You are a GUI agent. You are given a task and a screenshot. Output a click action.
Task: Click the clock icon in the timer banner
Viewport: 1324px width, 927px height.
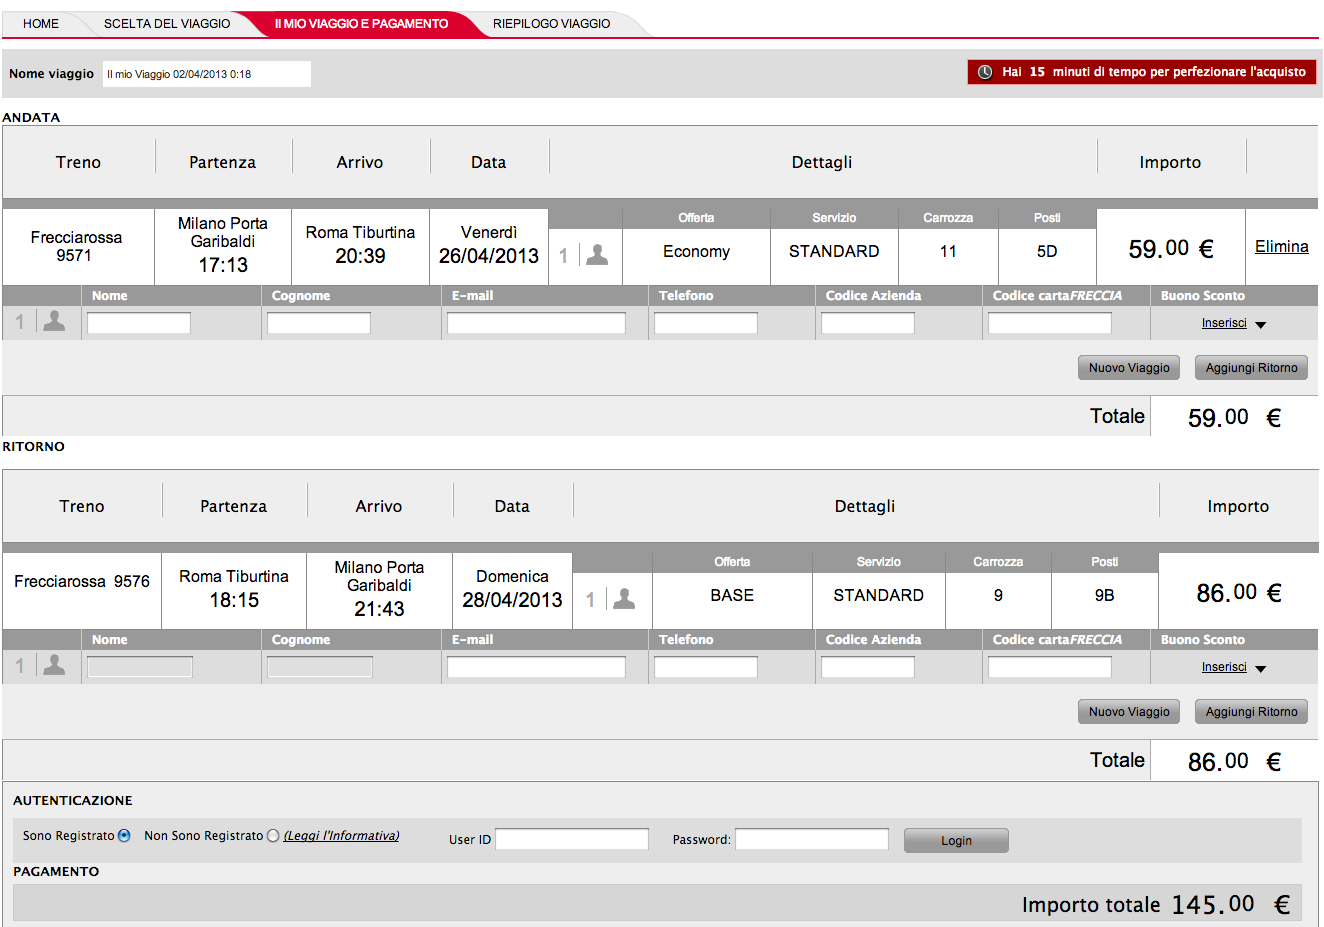pyautogui.click(x=985, y=72)
